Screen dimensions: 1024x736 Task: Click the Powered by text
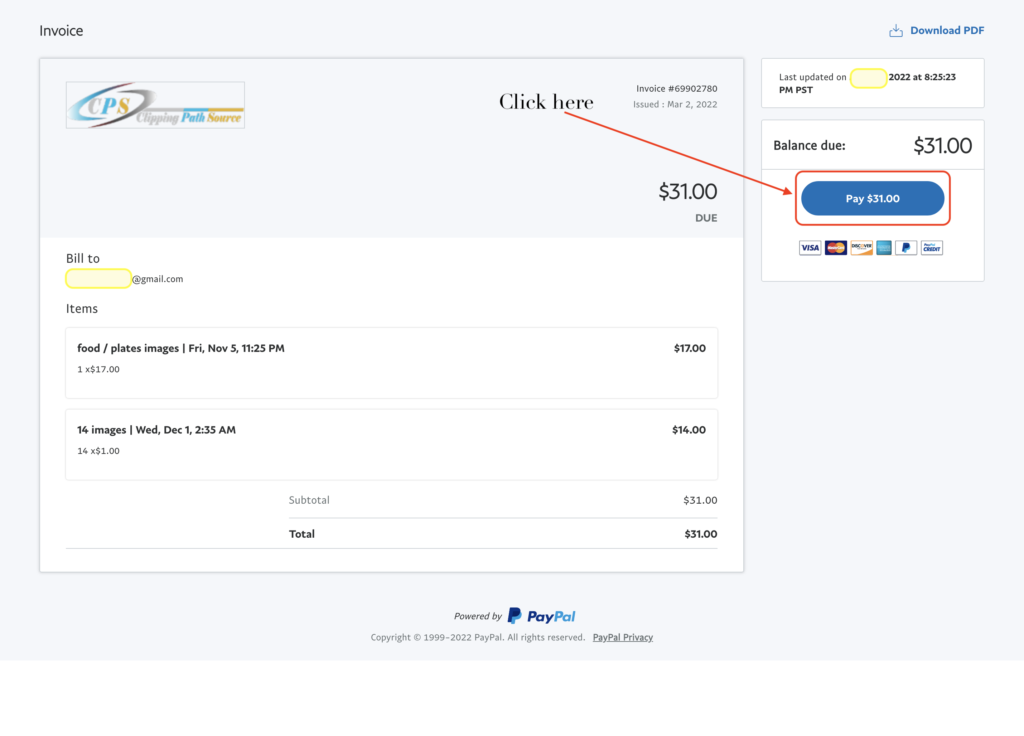tap(477, 616)
